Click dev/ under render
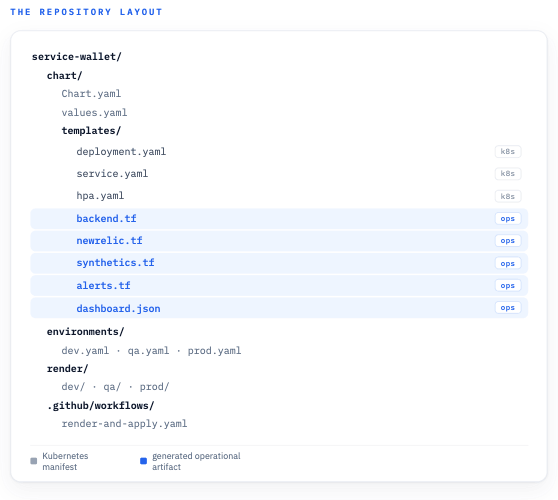The height and width of the screenshot is (500, 558). (73, 386)
